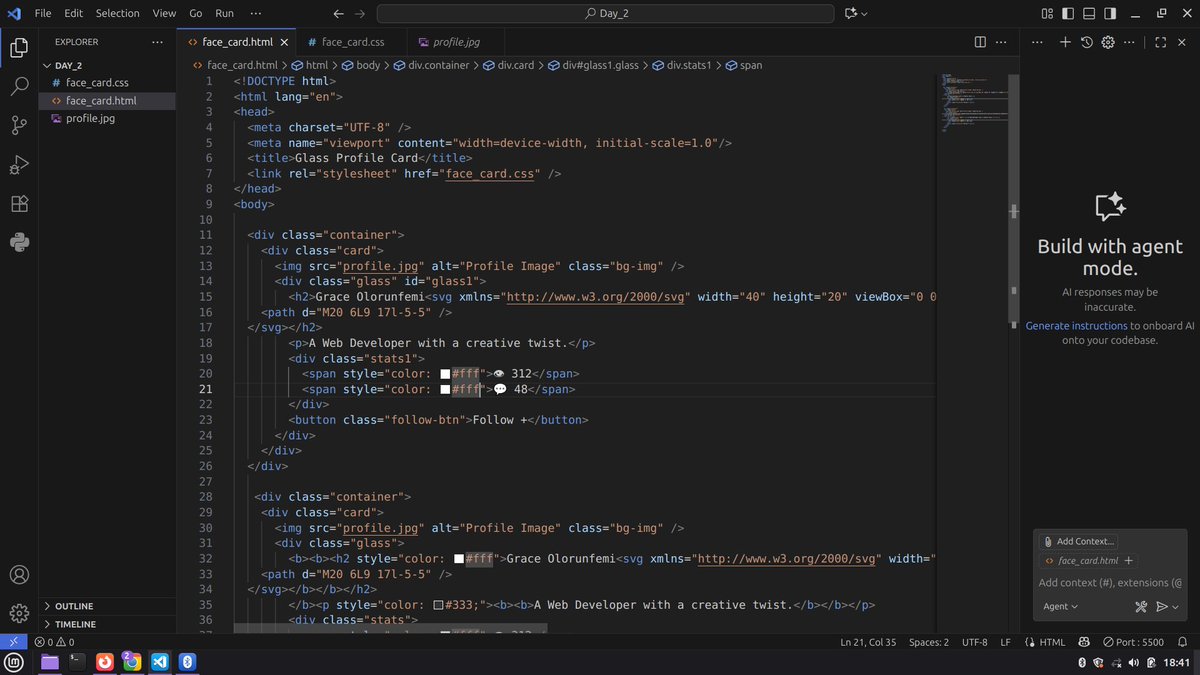The image size is (1200, 675).
Task: Click the Port : 5500 status item
Action: (x=1134, y=642)
